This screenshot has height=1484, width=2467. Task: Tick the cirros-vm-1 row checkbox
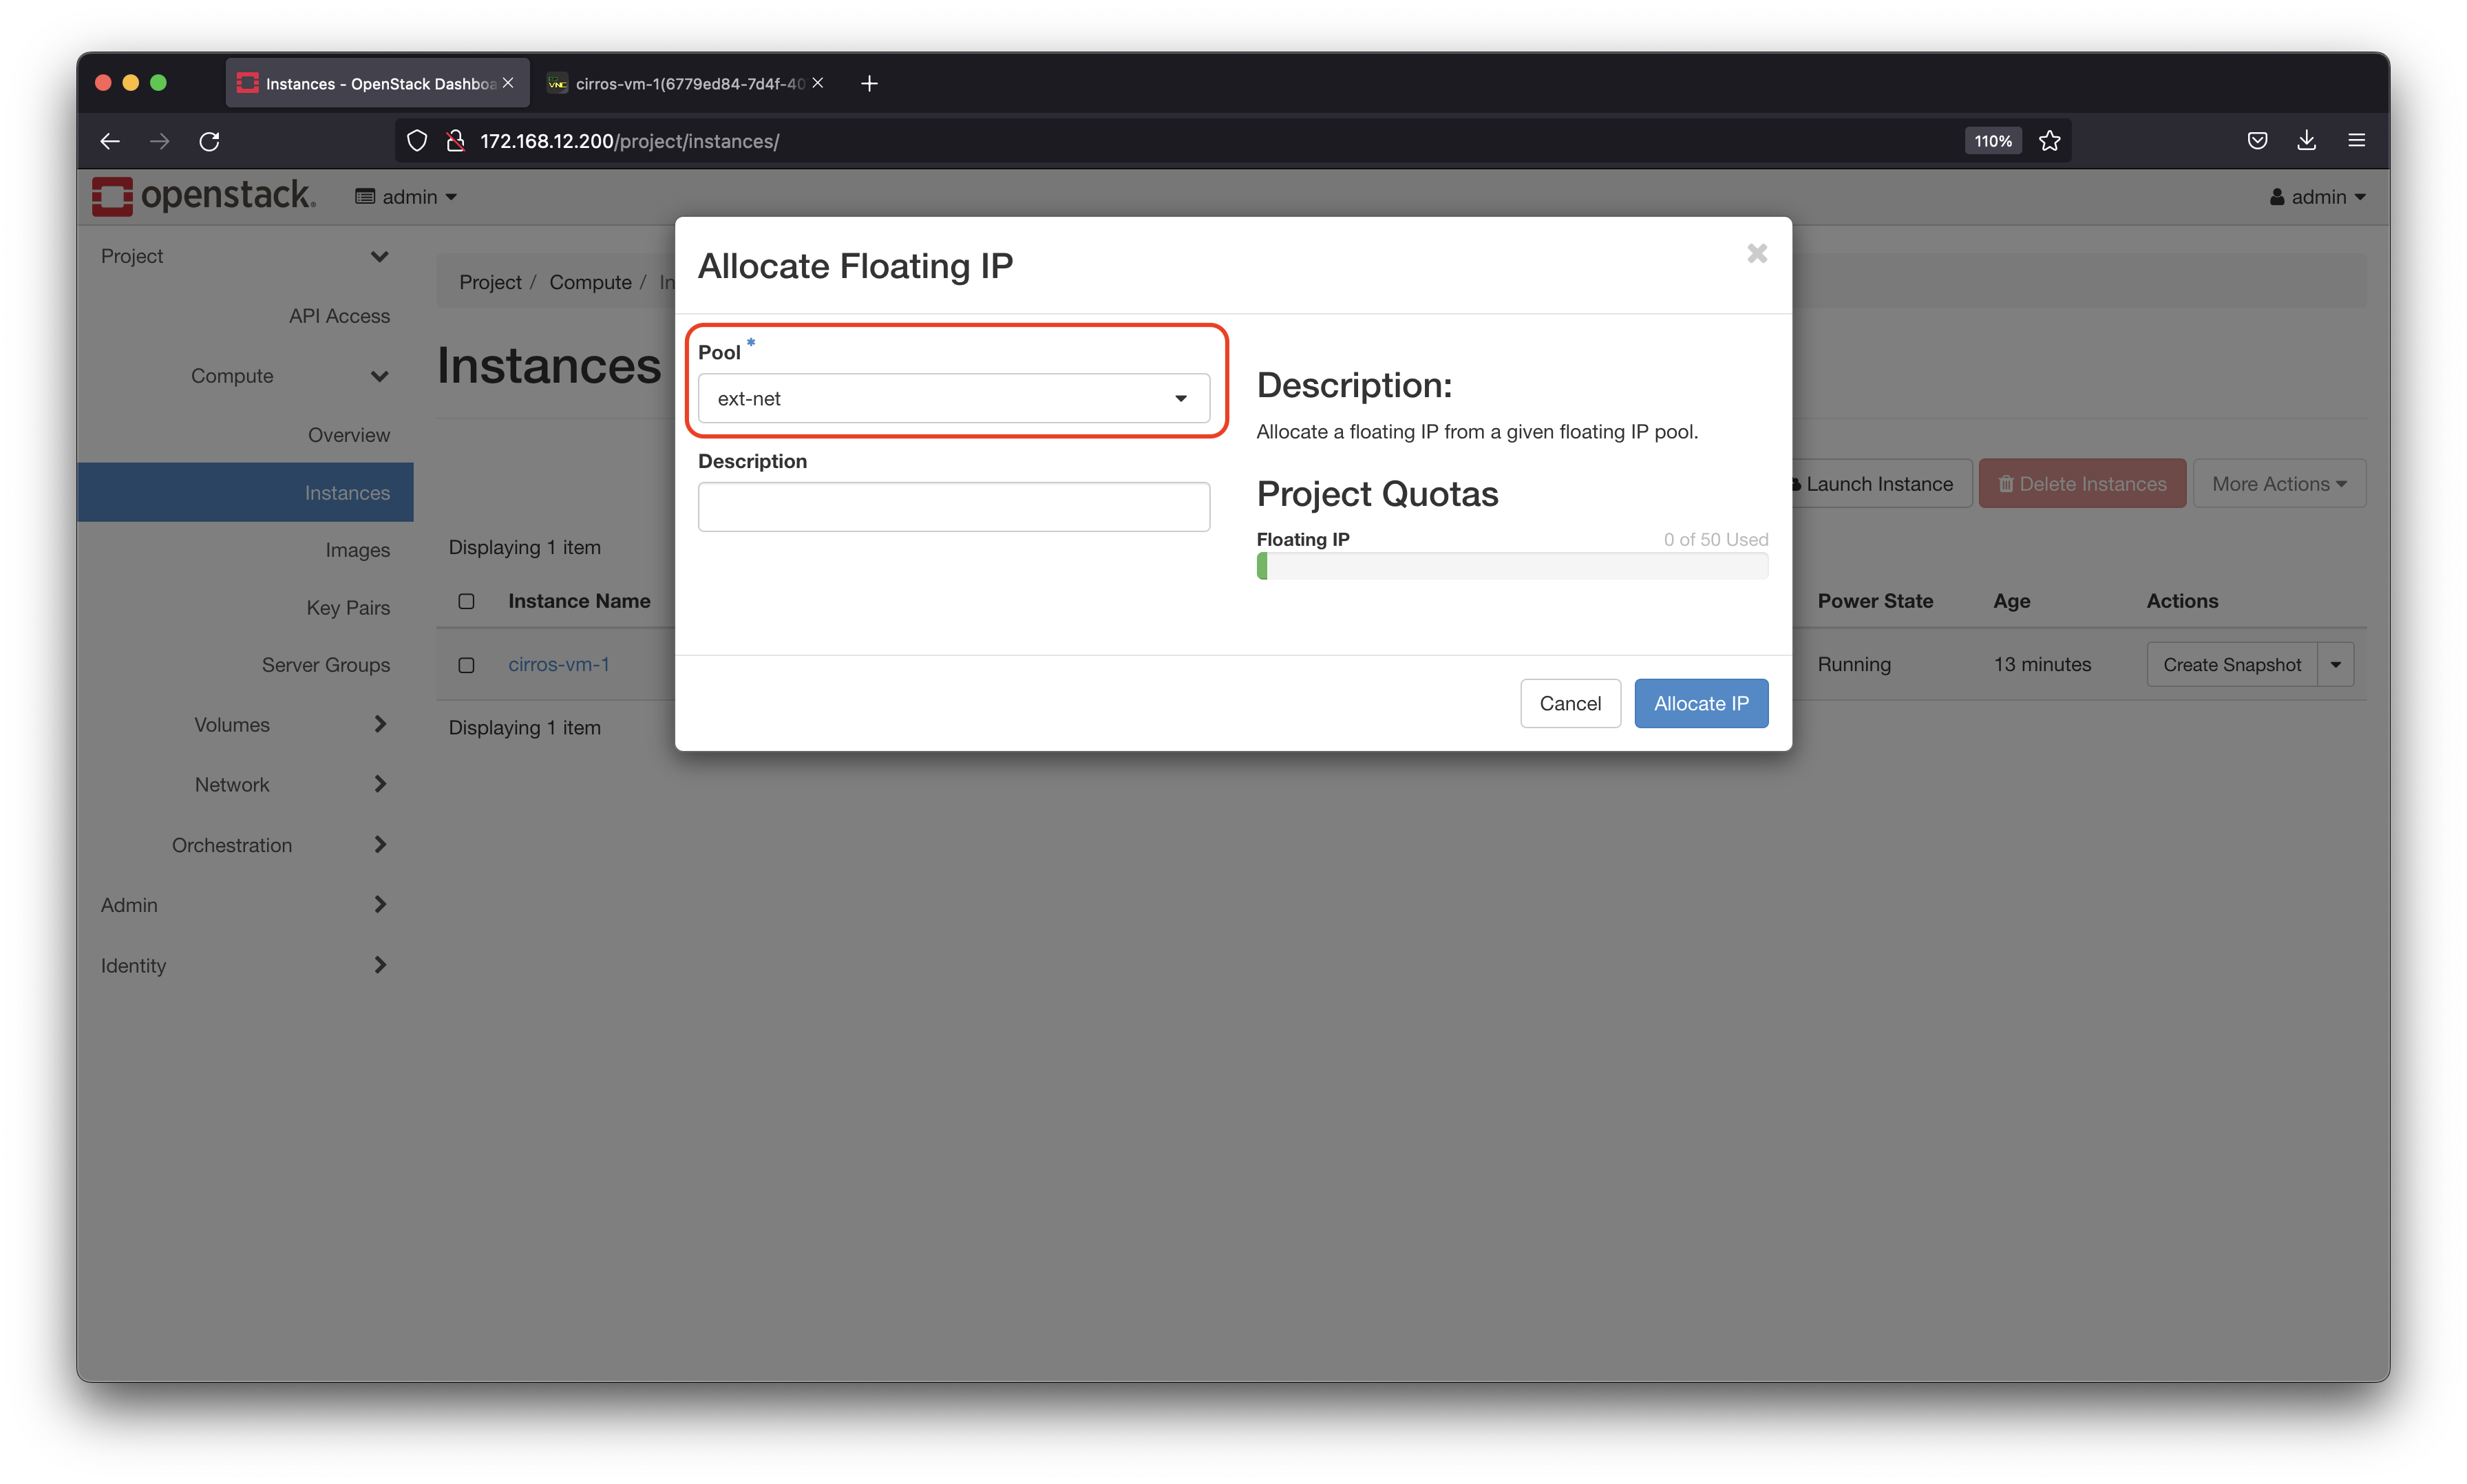pos(466,665)
